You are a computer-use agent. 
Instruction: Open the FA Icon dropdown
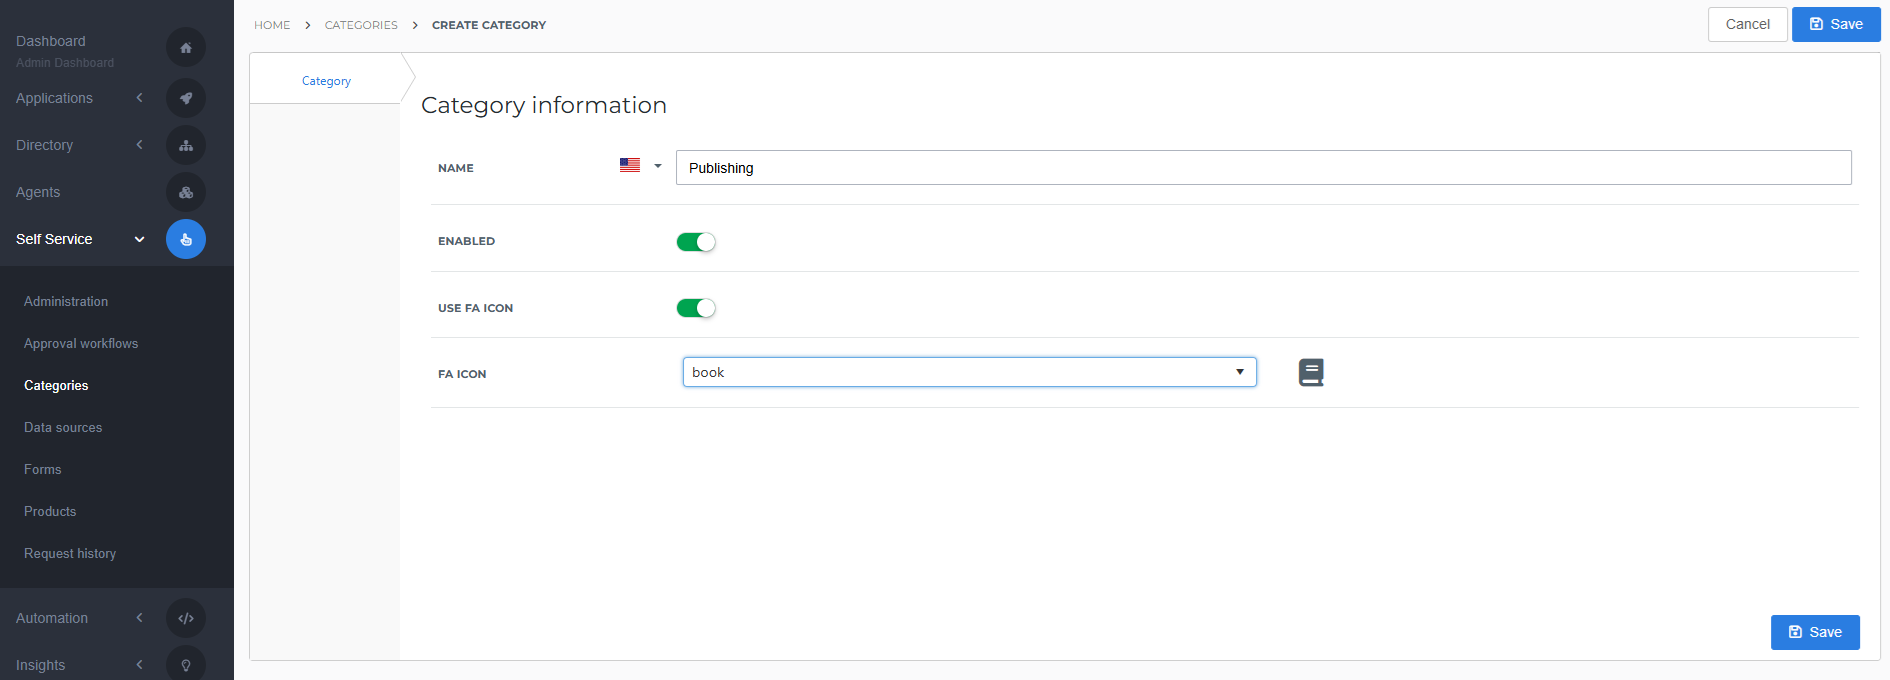pos(969,372)
